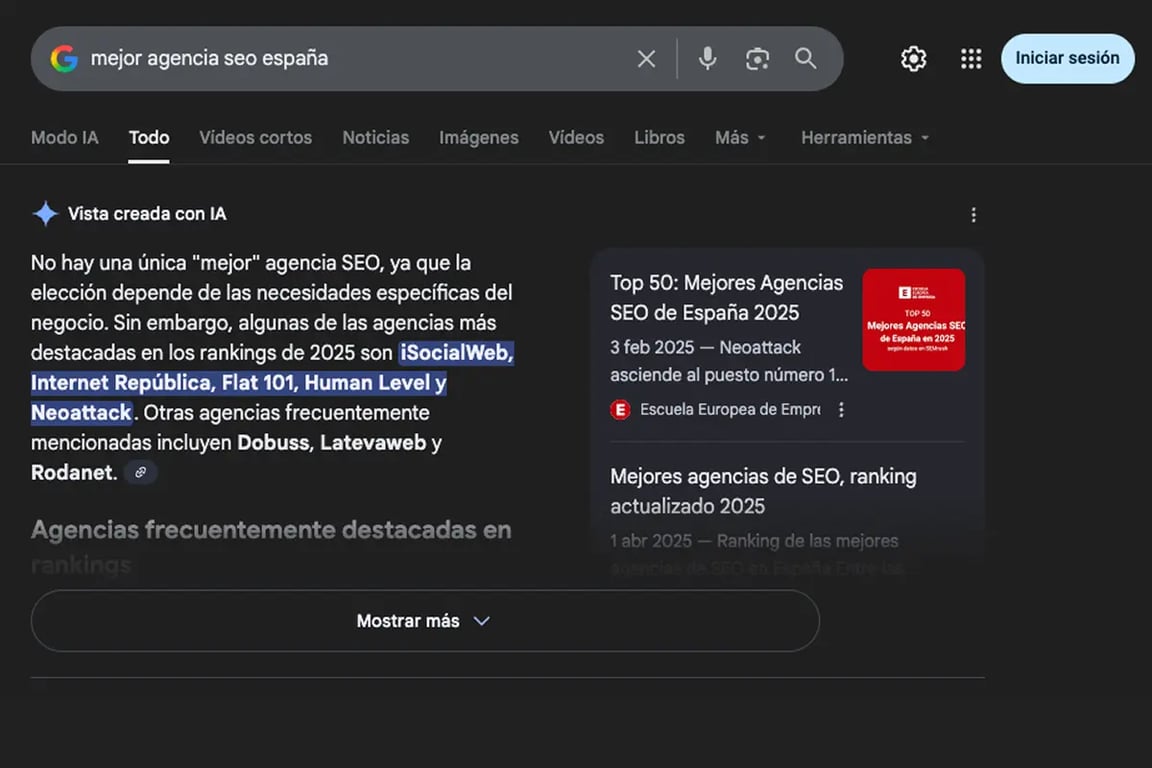The height and width of the screenshot is (768, 1152).
Task: Switch to the Imágenes tab
Action: tap(479, 137)
